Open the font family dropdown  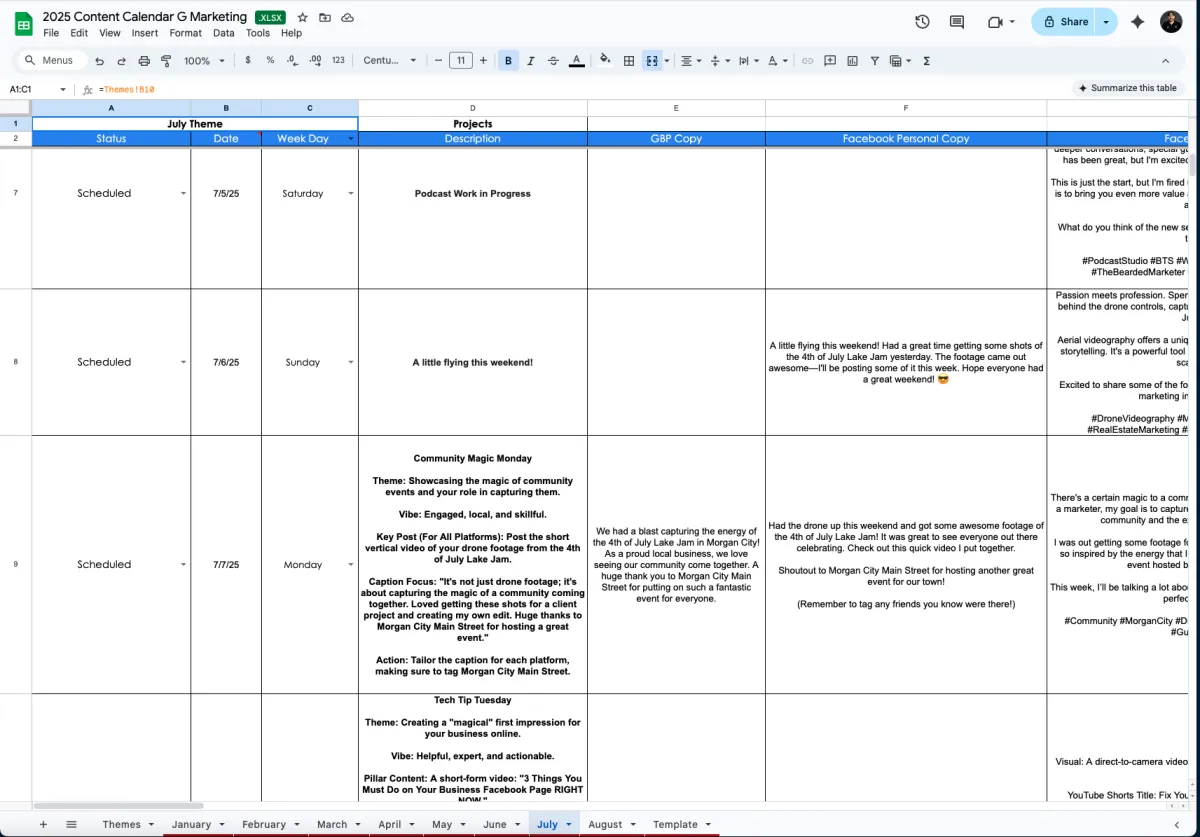coord(389,61)
